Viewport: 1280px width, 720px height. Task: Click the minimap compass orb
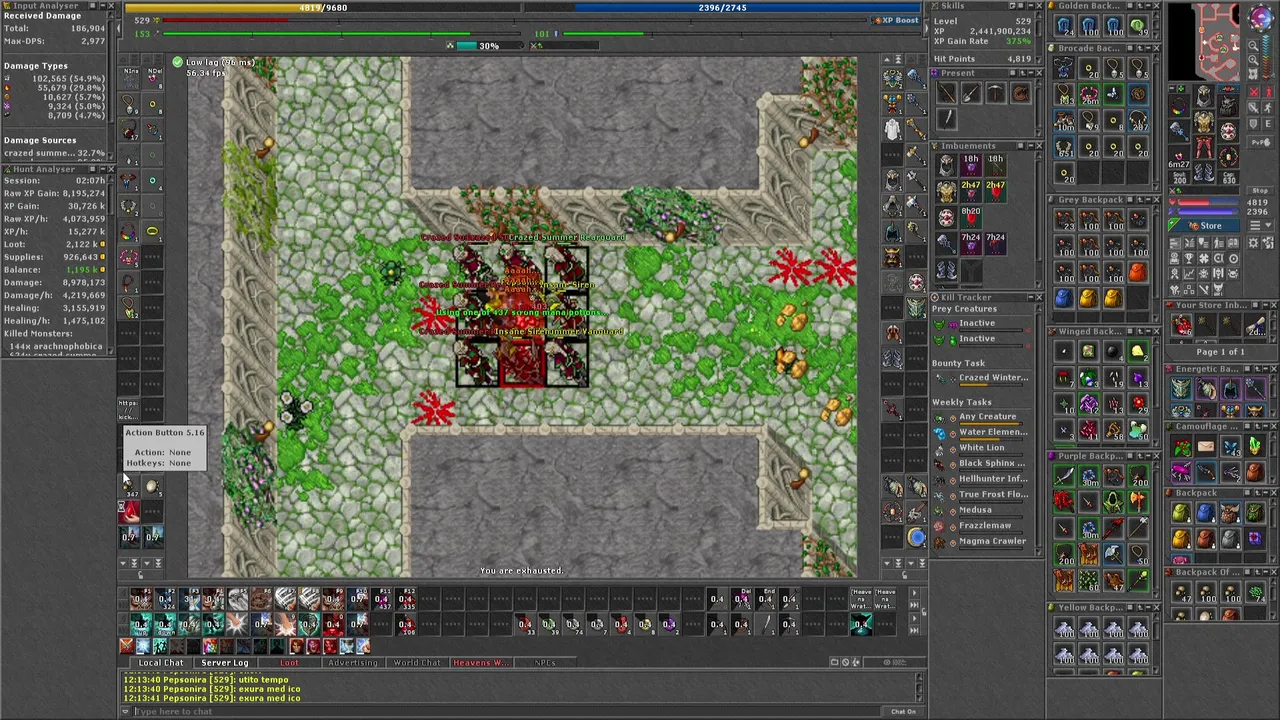click(1261, 18)
